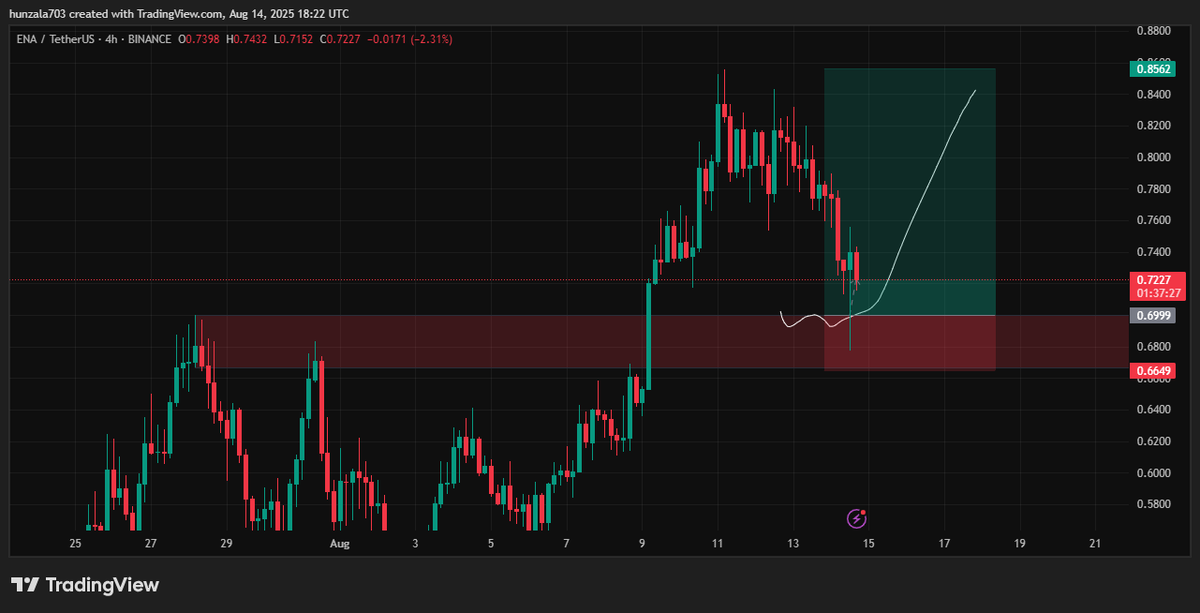Click the change value −0.0171 (−2.31%)

pos(408,39)
